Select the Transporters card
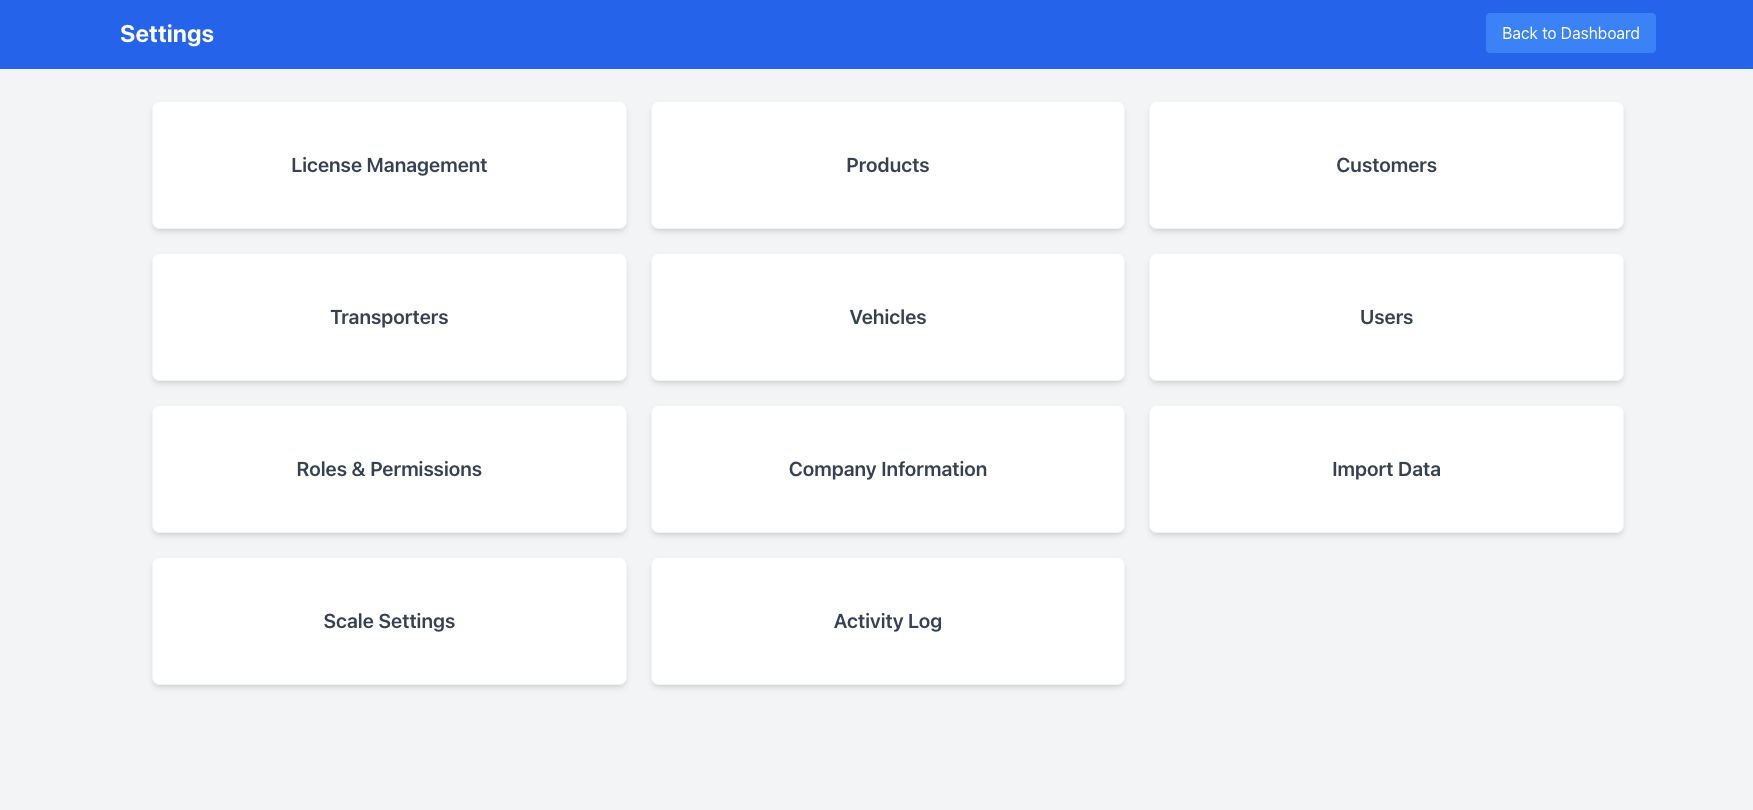 click(x=389, y=317)
